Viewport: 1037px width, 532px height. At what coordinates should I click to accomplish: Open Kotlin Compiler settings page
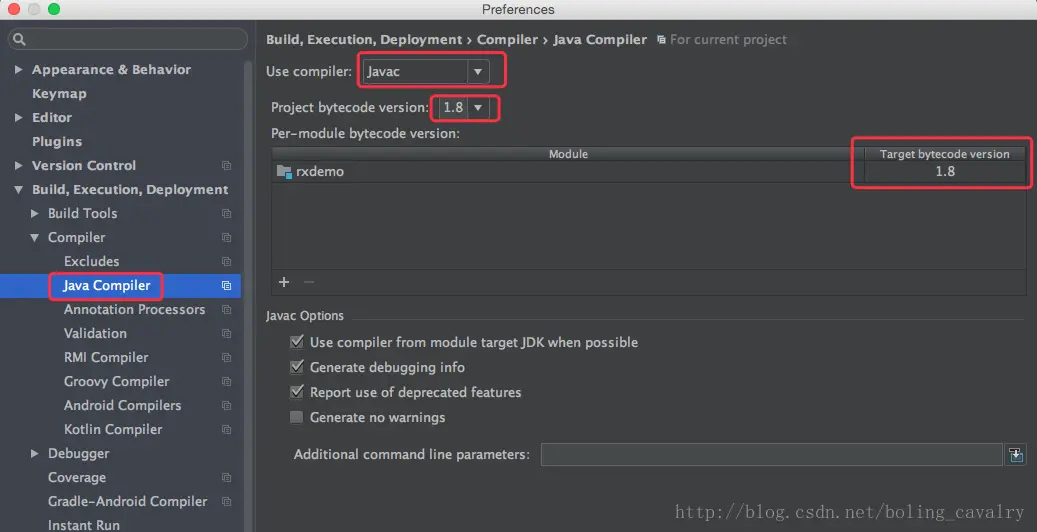tap(113, 429)
